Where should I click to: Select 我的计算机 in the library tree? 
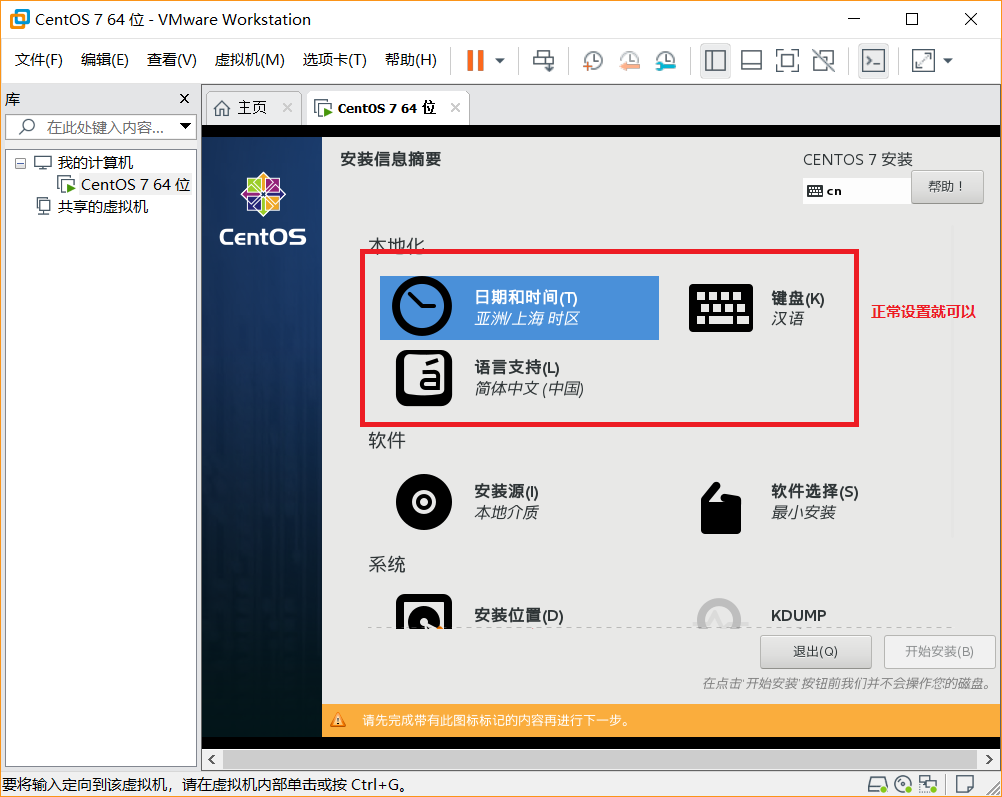[x=95, y=162]
